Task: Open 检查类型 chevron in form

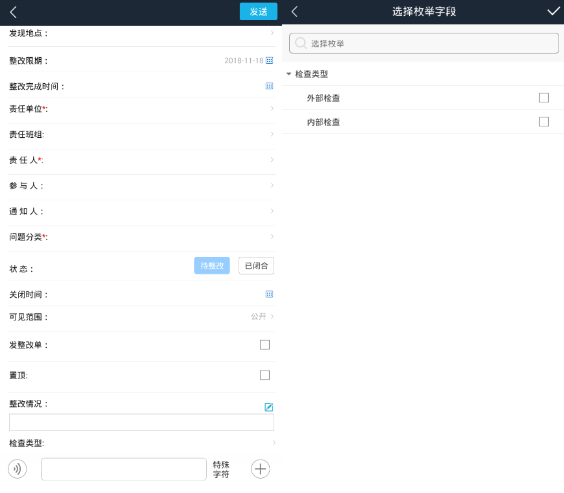Action: 274,443
